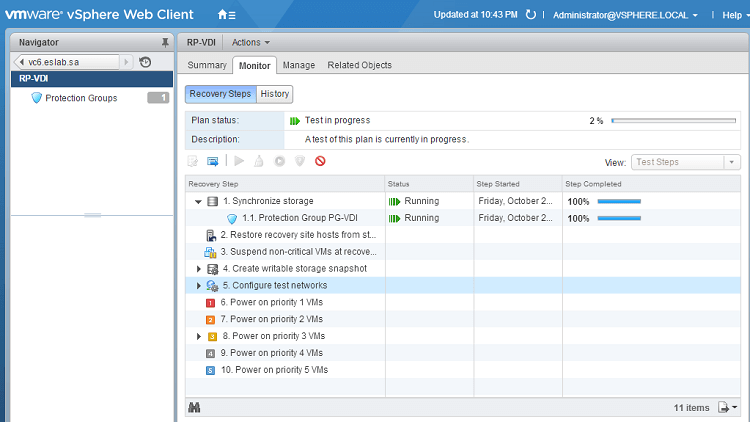Expand Create writable storage snapshot step

[198, 269]
